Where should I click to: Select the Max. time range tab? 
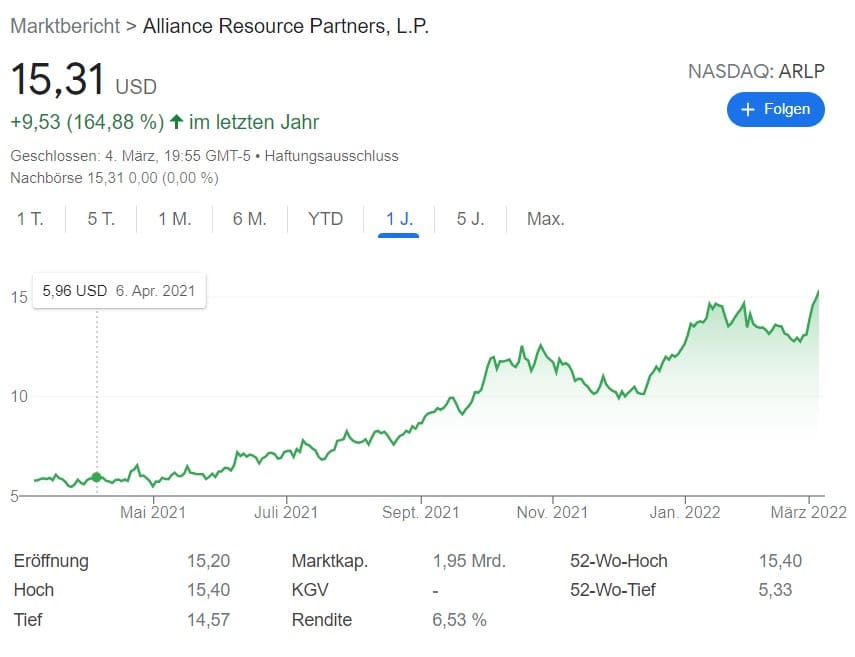click(x=545, y=219)
